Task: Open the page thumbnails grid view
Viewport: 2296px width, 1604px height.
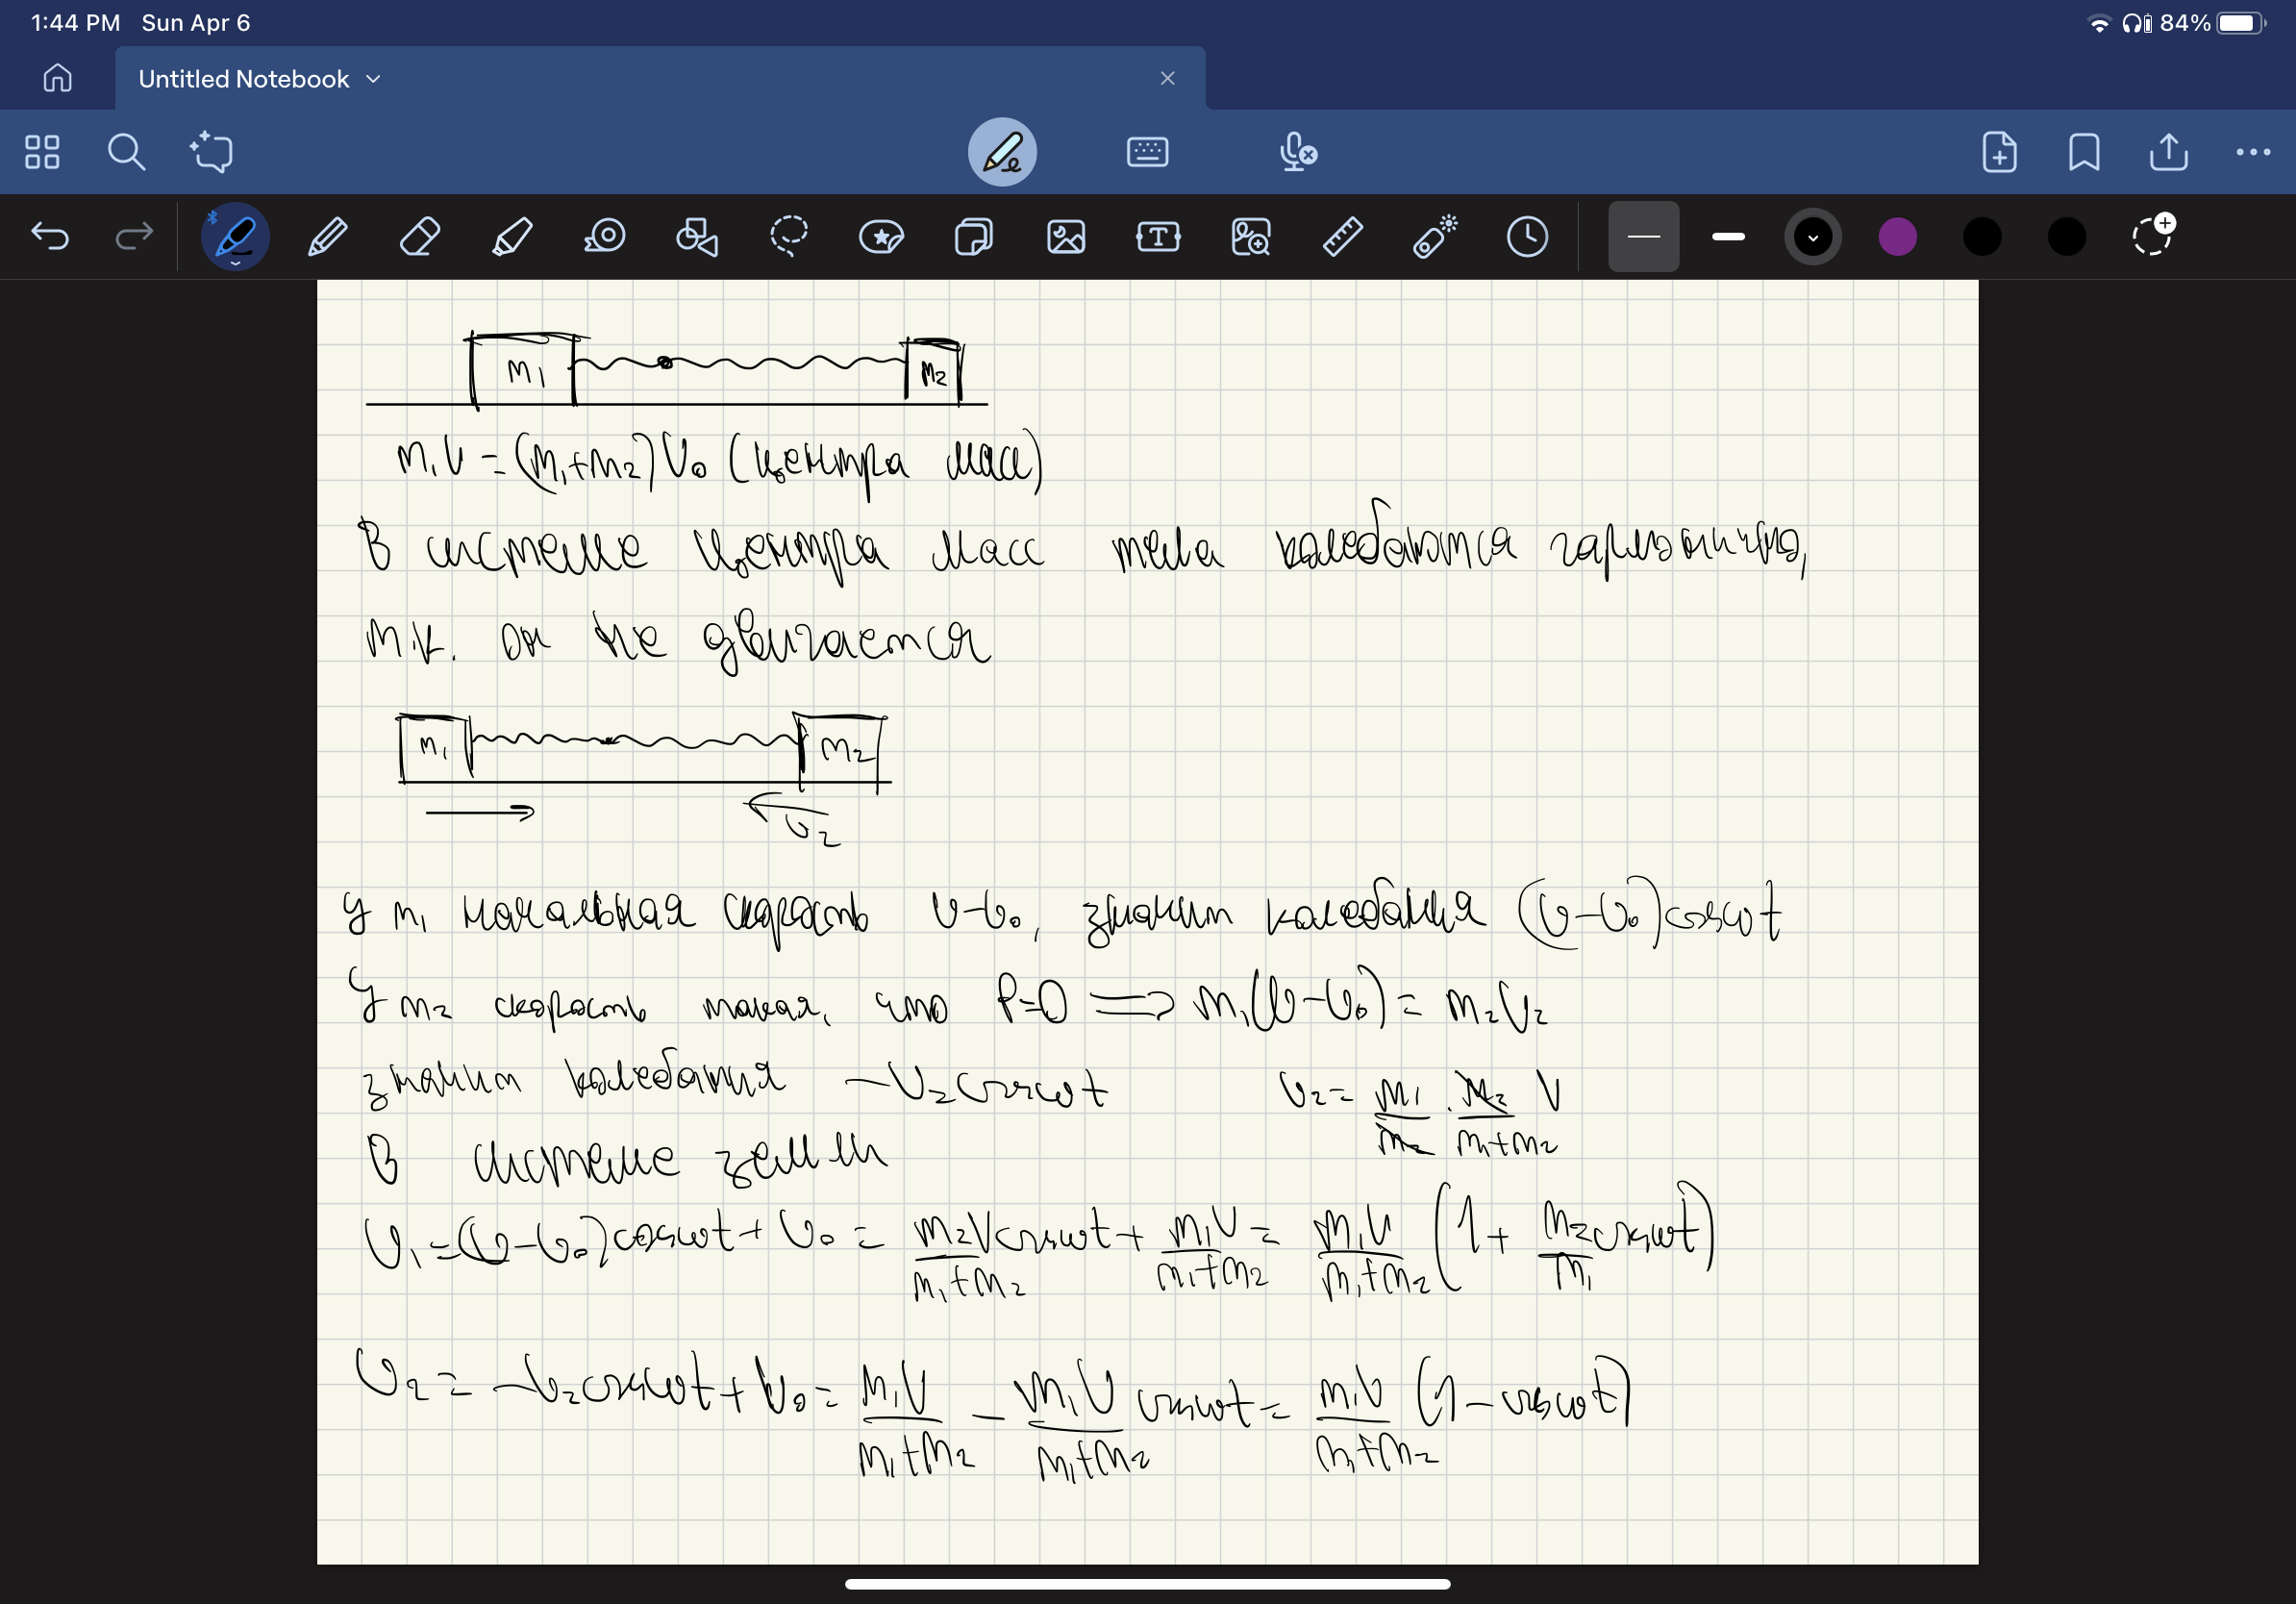Action: click(x=42, y=152)
